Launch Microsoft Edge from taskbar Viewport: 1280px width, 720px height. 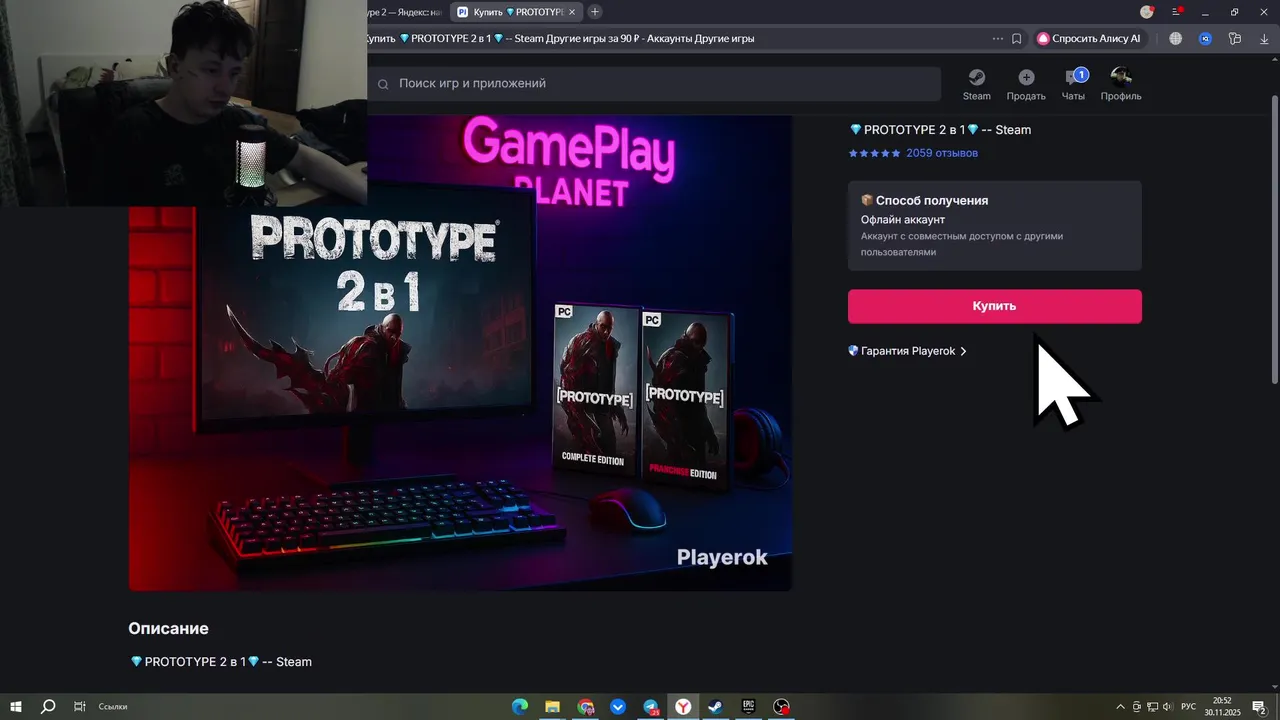pos(520,707)
